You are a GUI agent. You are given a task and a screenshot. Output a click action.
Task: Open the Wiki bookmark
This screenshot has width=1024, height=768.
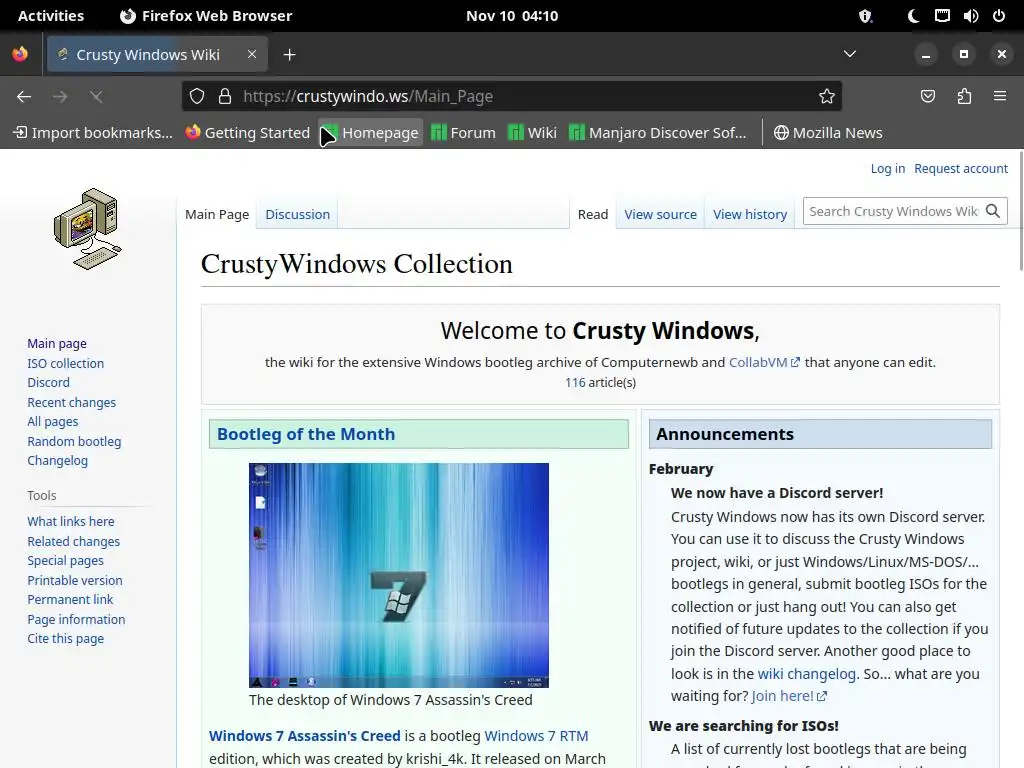click(532, 133)
